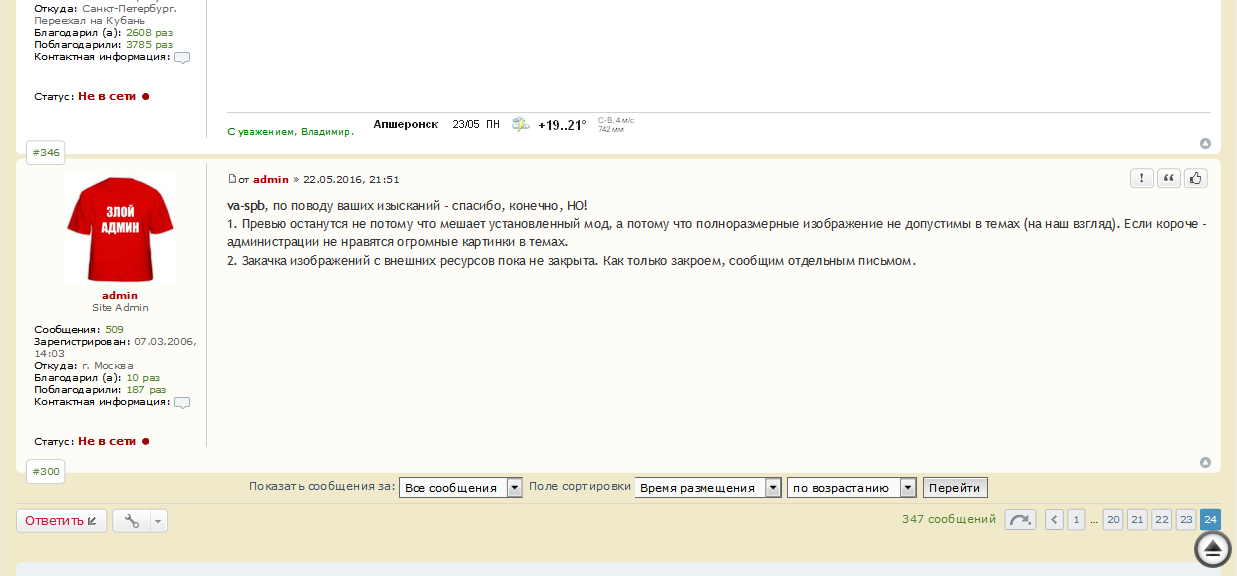Screen dimensions: 1237x576
Task: Click the back-to-top icon under admin's post
Action: 1205,462
